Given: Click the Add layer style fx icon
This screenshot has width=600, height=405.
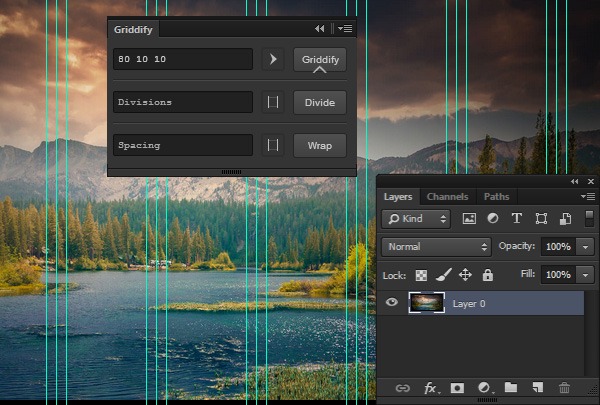Looking at the screenshot, I should [x=431, y=388].
